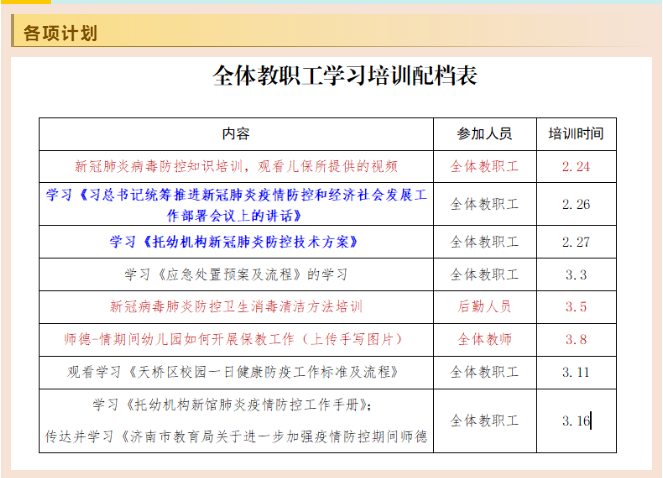This screenshot has width=663, height=478.
Task: Select the 内容 column header cell
Action: 236,134
